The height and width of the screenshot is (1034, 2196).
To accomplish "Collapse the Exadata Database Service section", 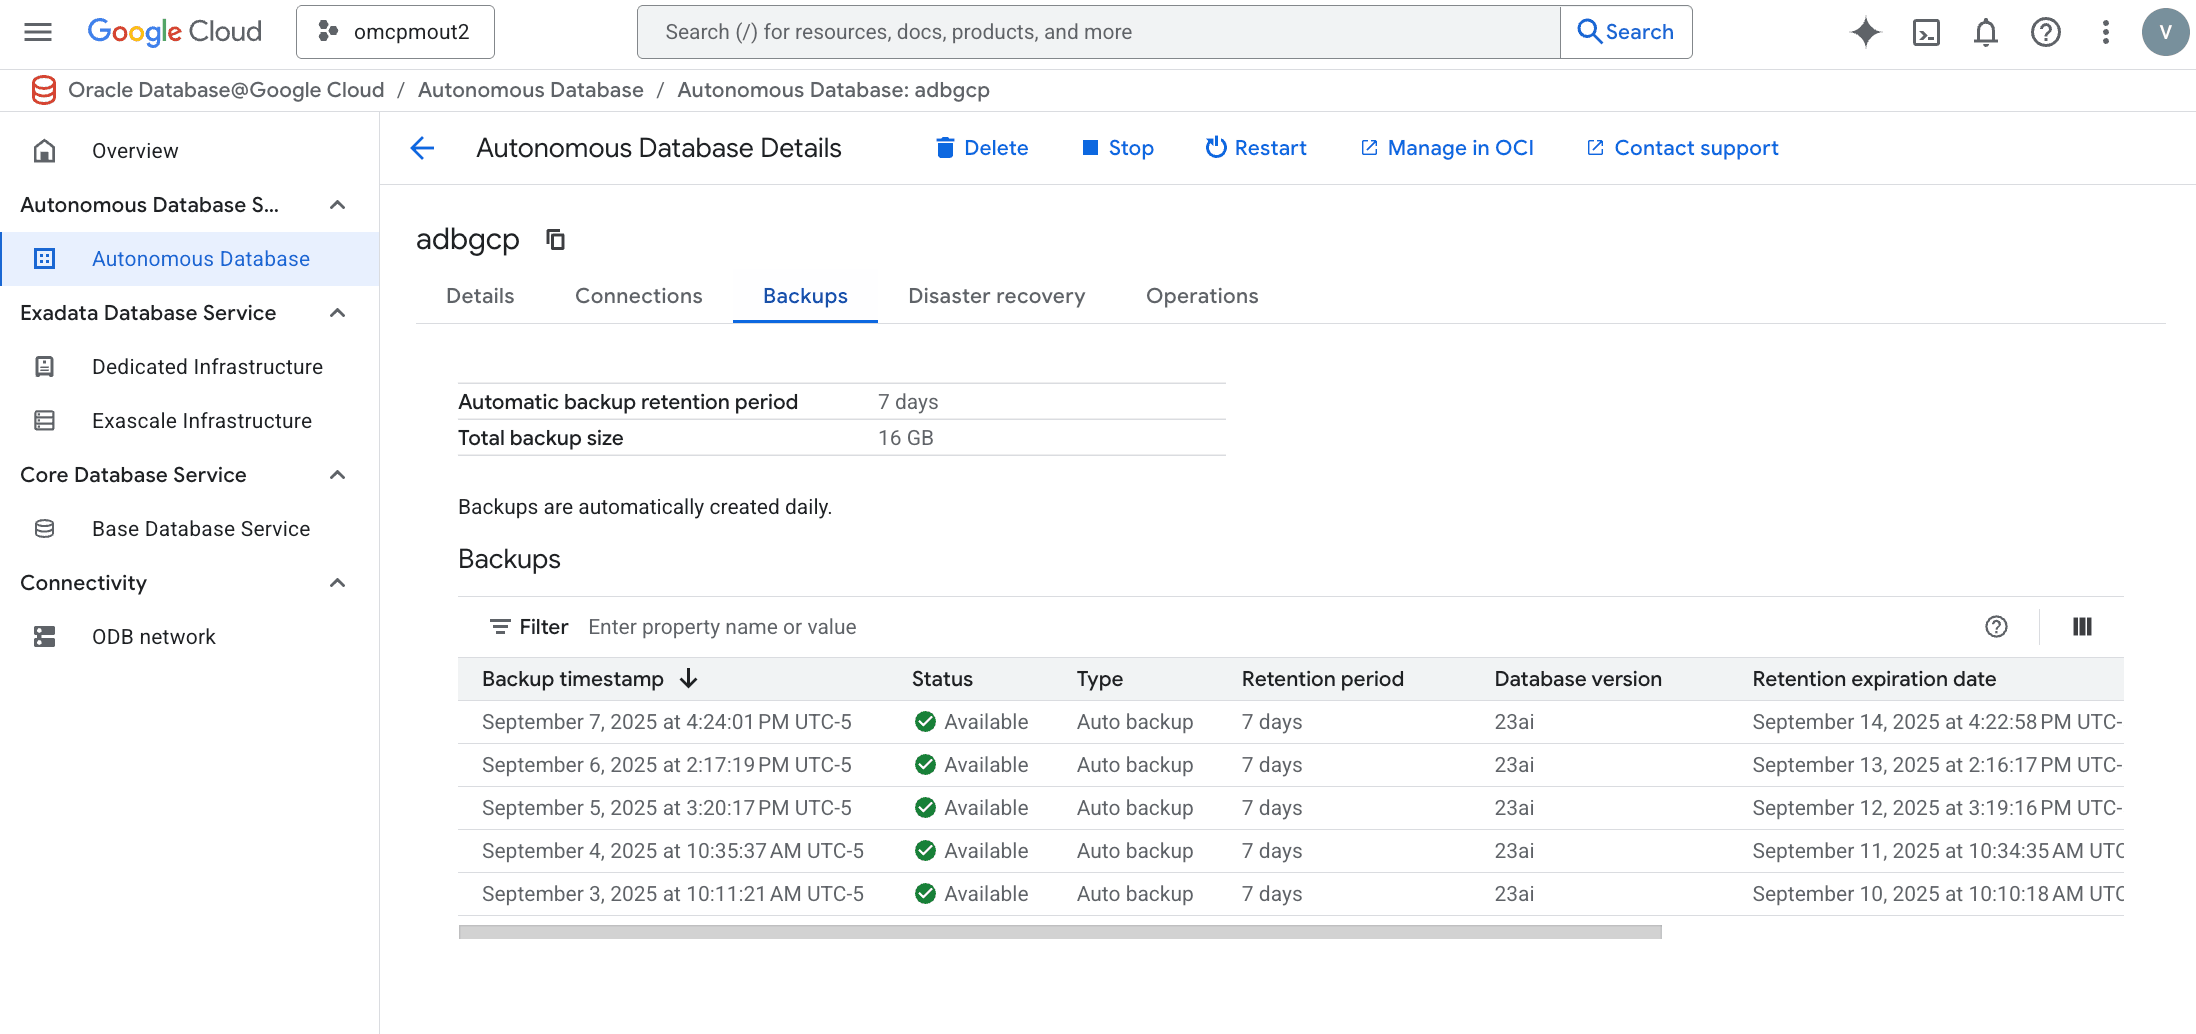I will 337,312.
